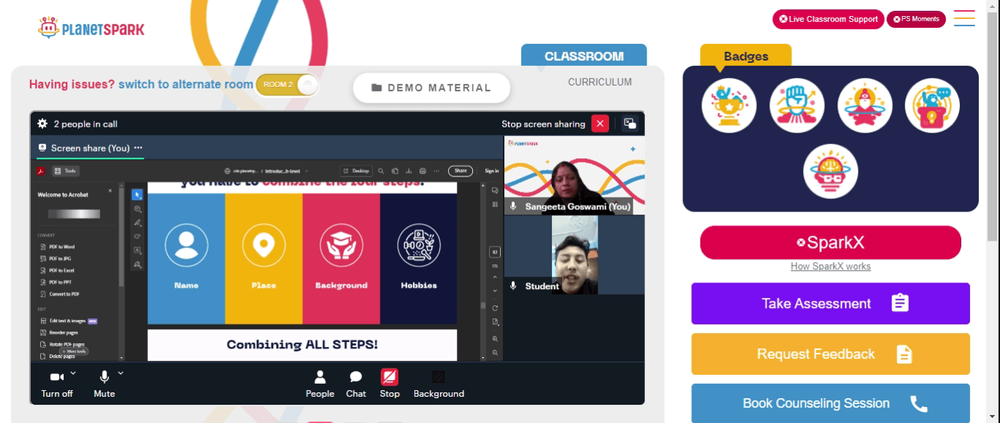Select the trophy star badge
The image size is (1000, 423).
(729, 105)
